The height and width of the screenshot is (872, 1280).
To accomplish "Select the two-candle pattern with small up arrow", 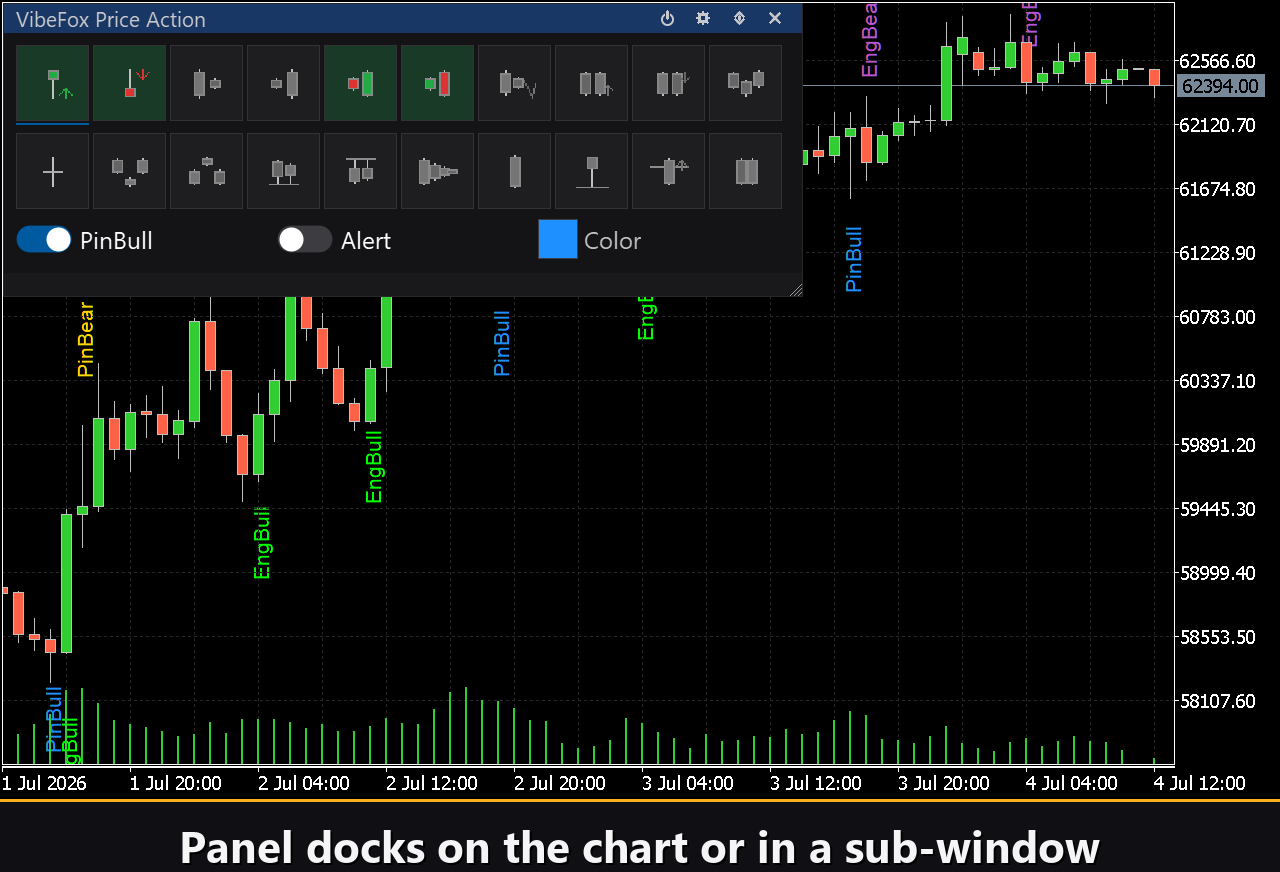I will tap(592, 83).
